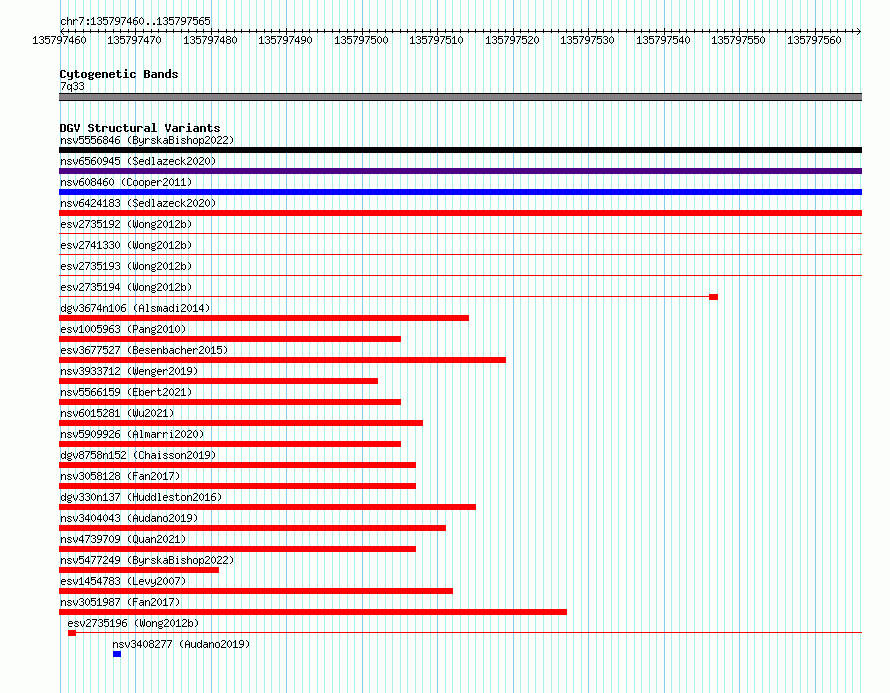Viewport: 890px width, 693px height.
Task: Click the red nsv6015281 variant bar
Action: coord(241,423)
